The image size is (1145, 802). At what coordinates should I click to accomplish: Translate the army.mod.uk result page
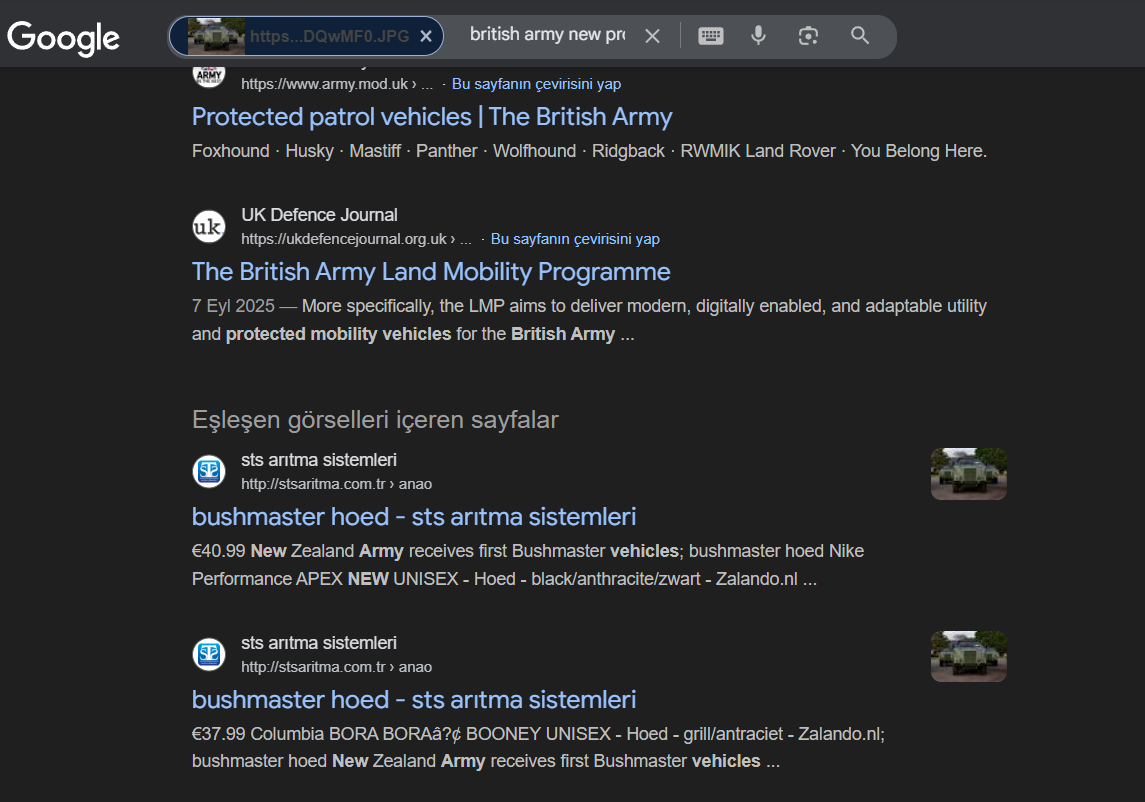coord(536,85)
